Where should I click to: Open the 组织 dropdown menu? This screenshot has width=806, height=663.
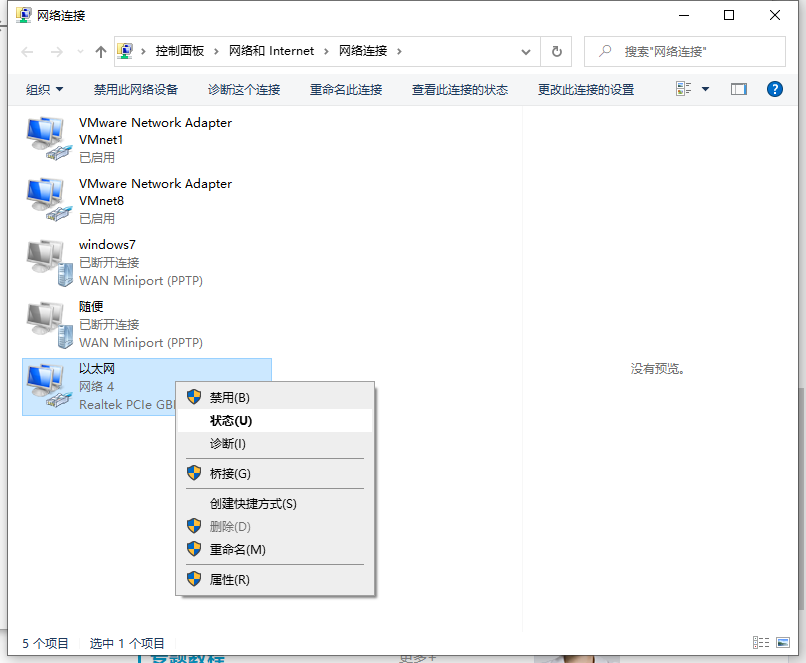[44, 89]
